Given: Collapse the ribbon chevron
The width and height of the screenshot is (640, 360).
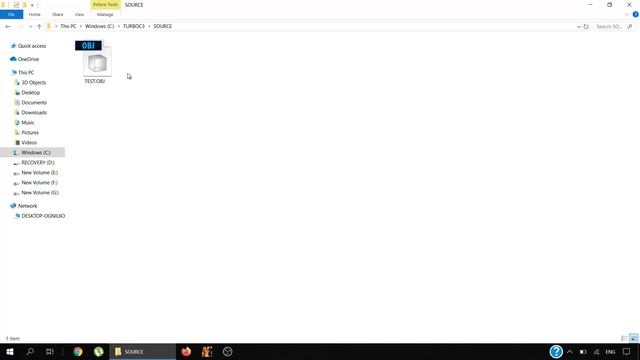Looking at the screenshot, I should click(627, 14).
